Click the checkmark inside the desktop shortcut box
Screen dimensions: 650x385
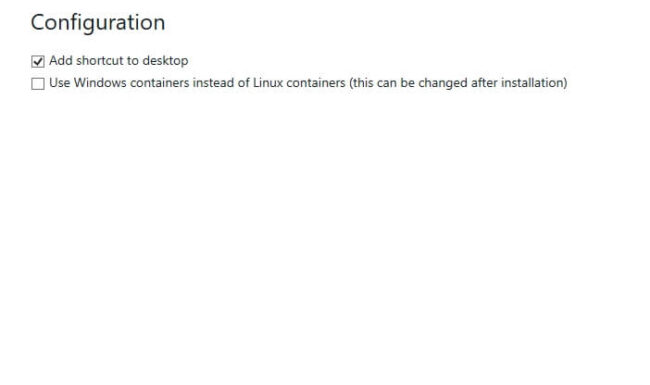[x=38, y=61]
